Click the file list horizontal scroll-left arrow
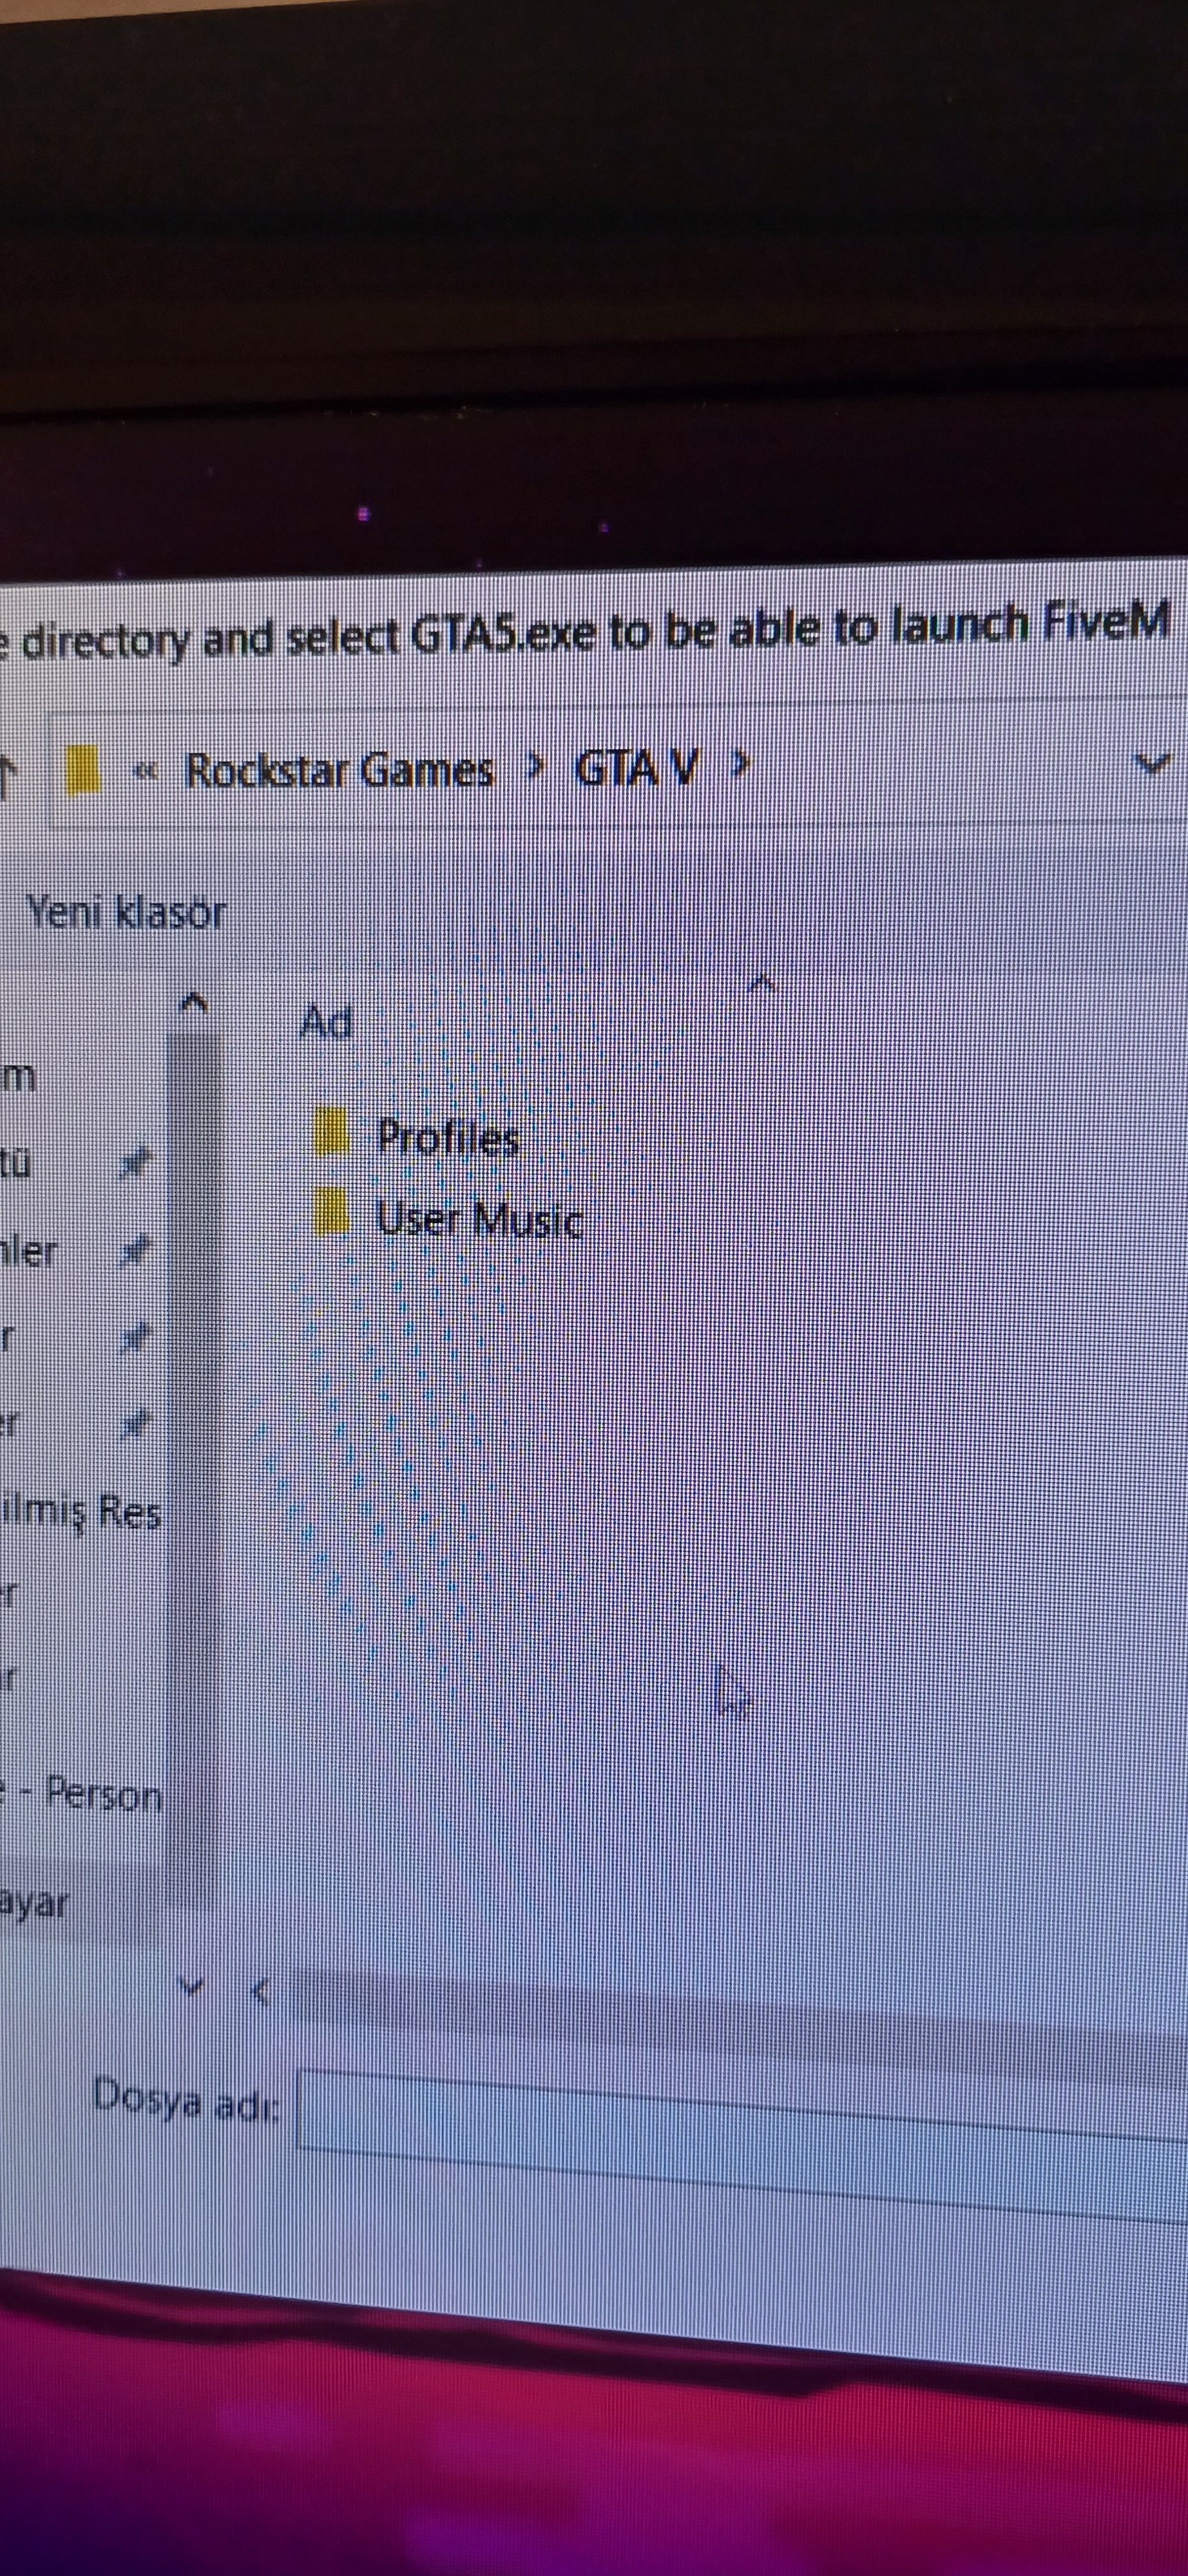This screenshot has width=1188, height=2576. (x=261, y=1992)
